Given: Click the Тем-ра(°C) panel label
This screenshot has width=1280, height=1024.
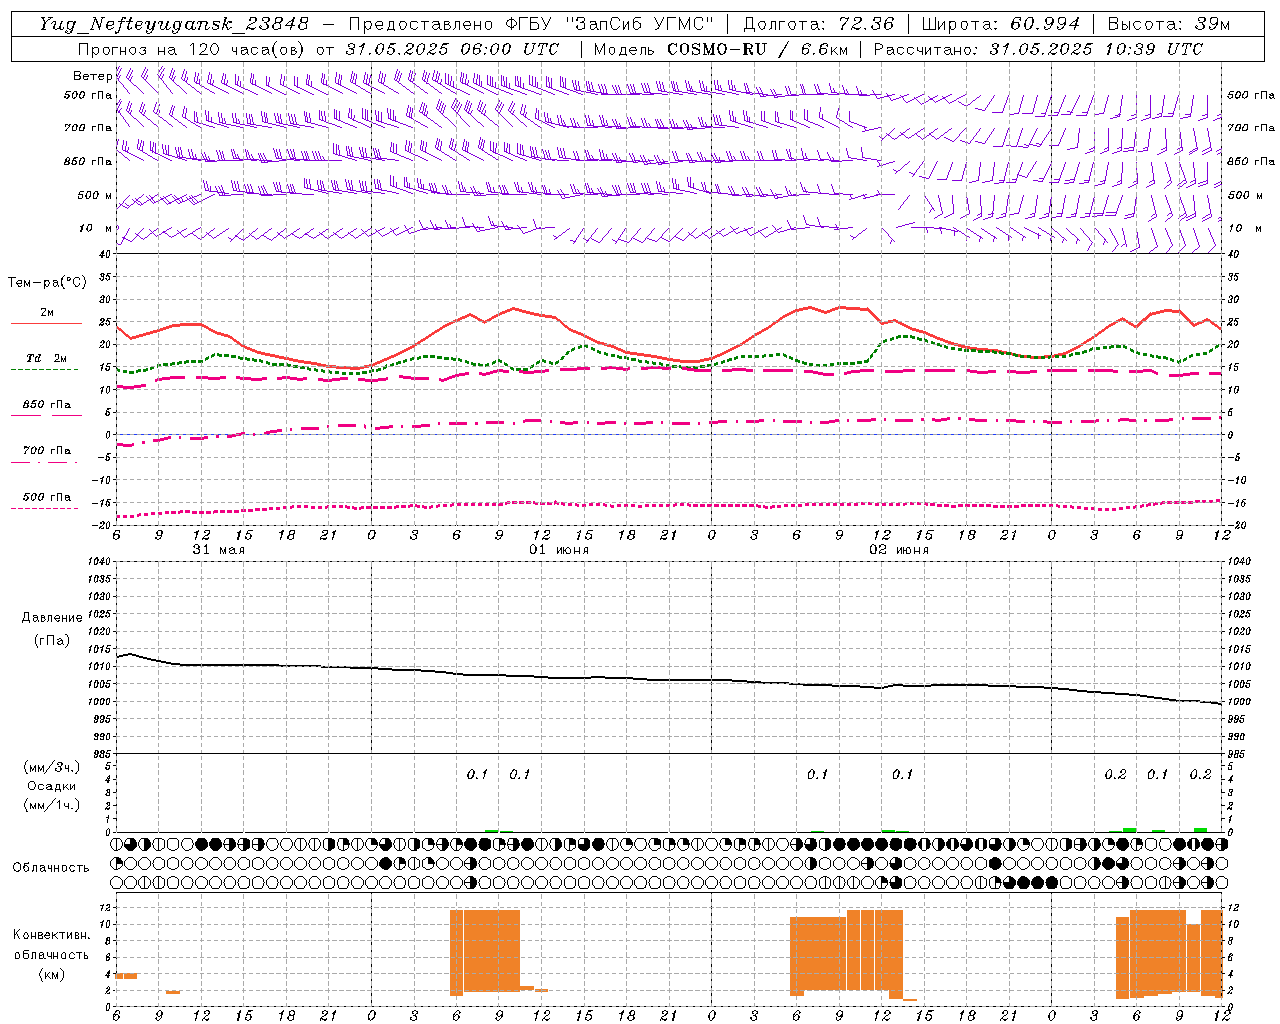Looking at the screenshot, I should tap(47, 283).
